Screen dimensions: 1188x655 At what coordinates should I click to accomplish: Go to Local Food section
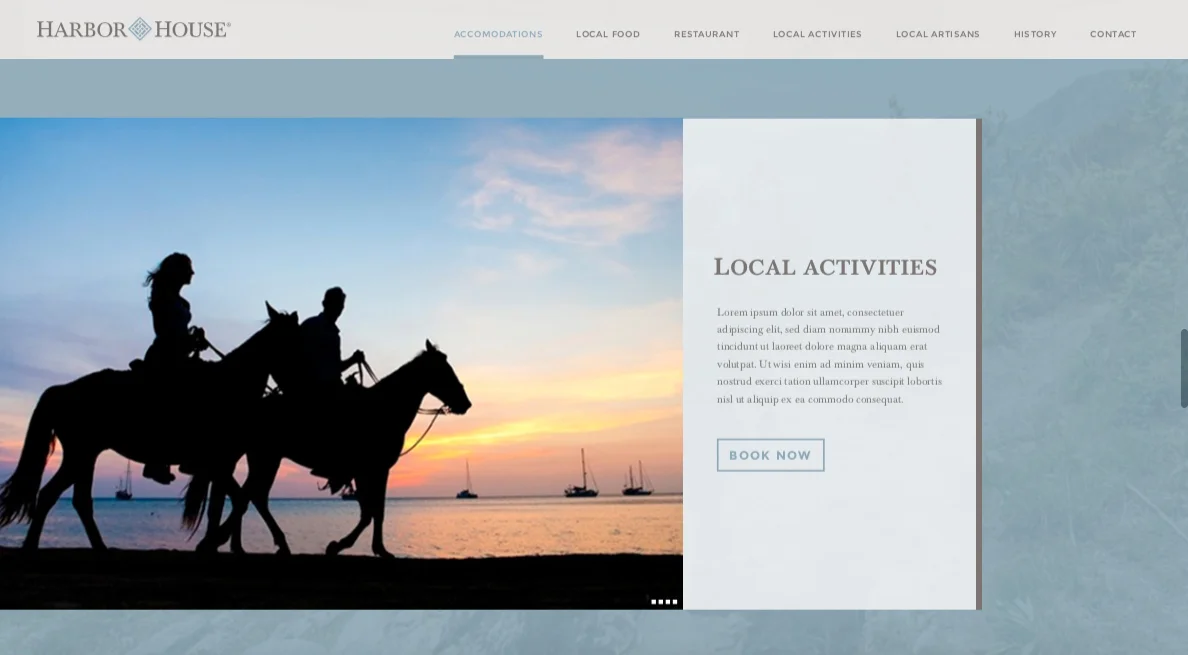tap(608, 34)
